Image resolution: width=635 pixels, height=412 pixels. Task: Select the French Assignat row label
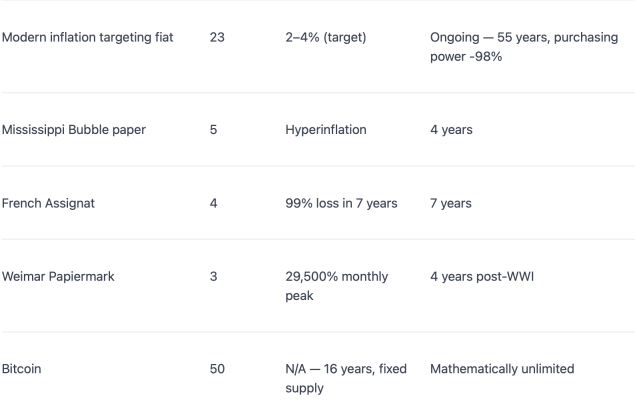[48, 203]
